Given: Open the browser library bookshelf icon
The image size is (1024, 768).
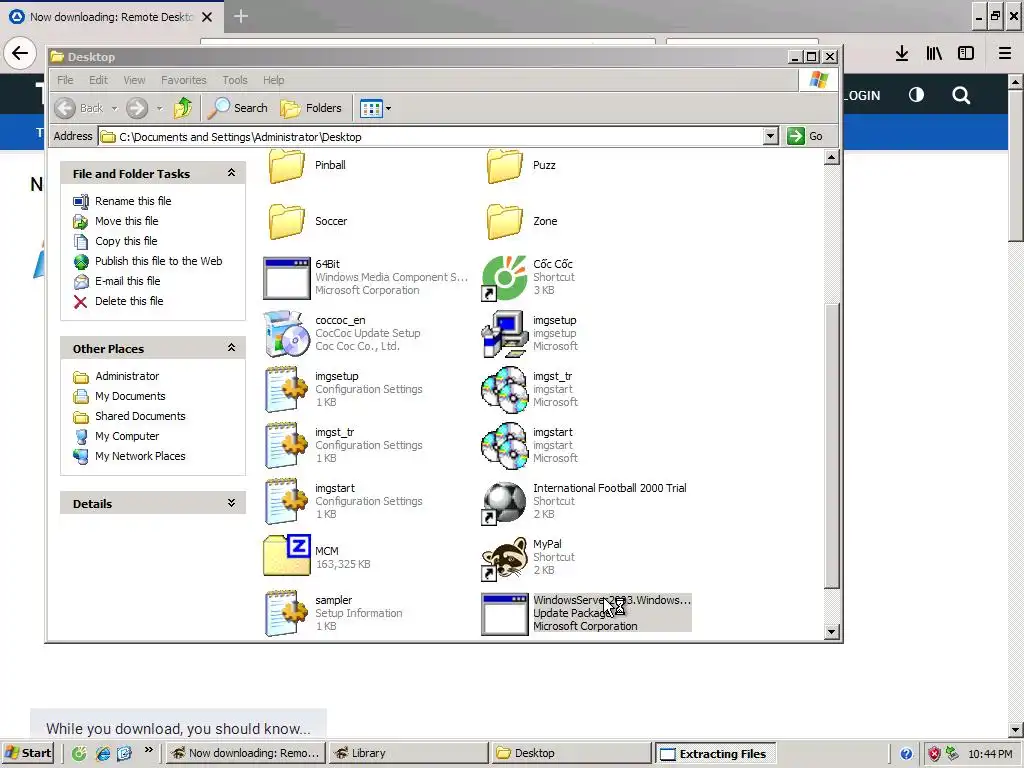Looking at the screenshot, I should (x=934, y=54).
